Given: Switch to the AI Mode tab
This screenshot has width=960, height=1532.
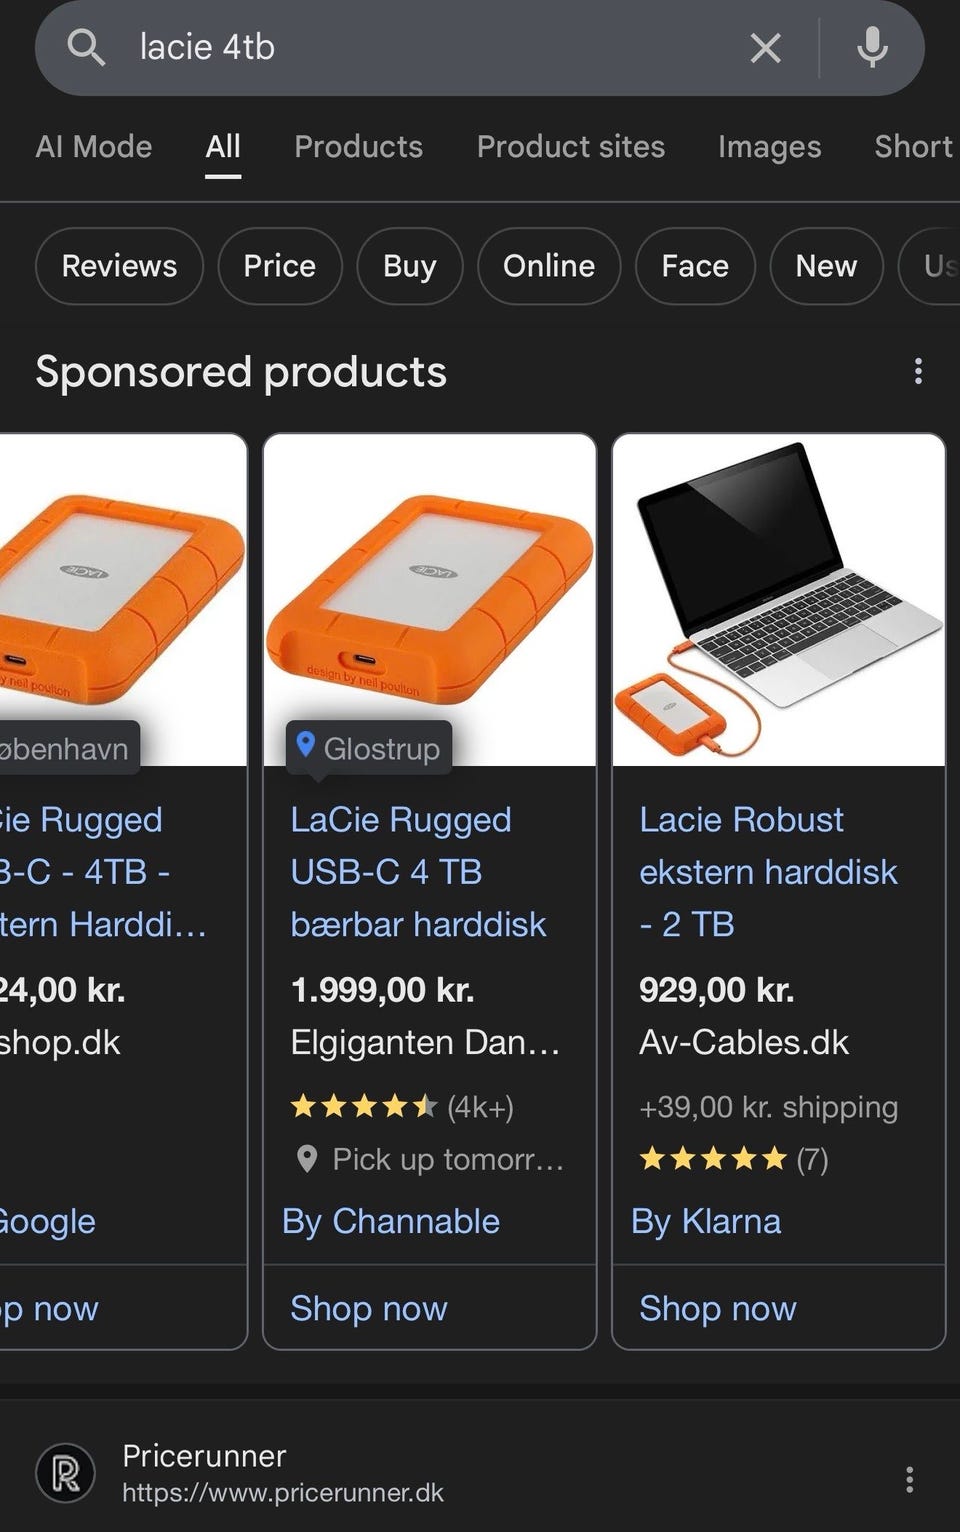Looking at the screenshot, I should tap(94, 147).
